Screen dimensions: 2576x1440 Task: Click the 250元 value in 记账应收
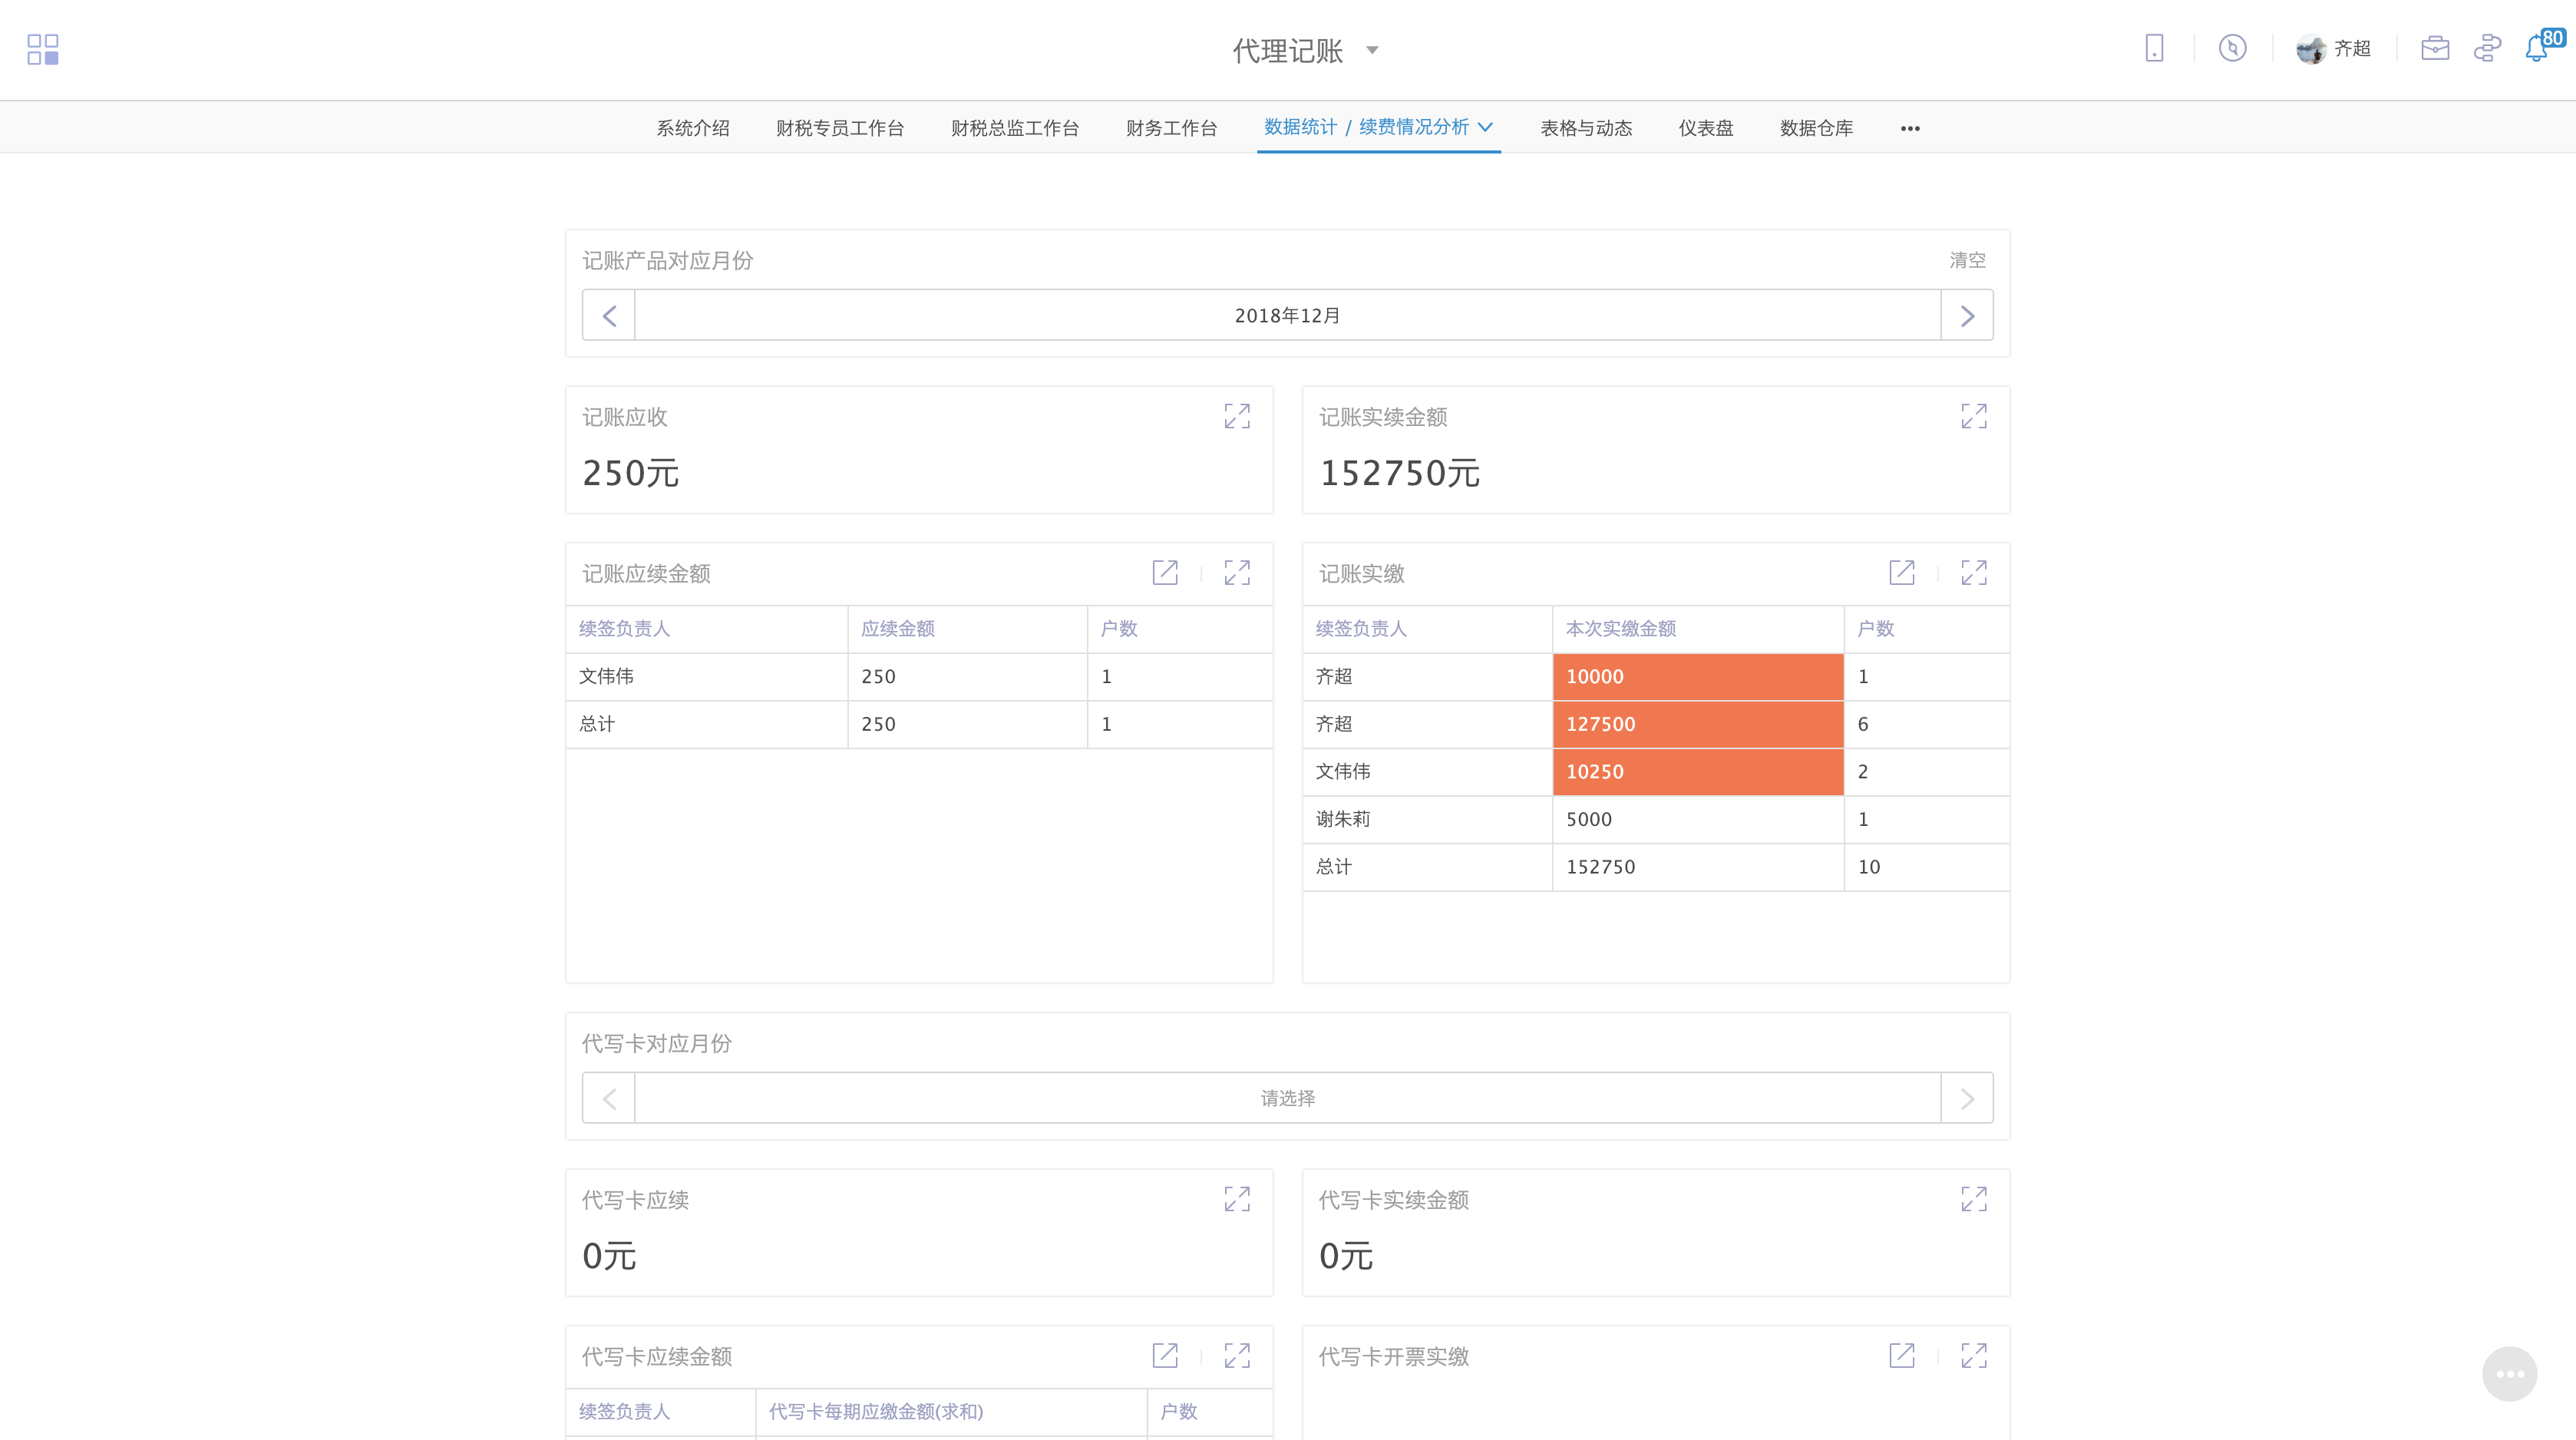631,473
